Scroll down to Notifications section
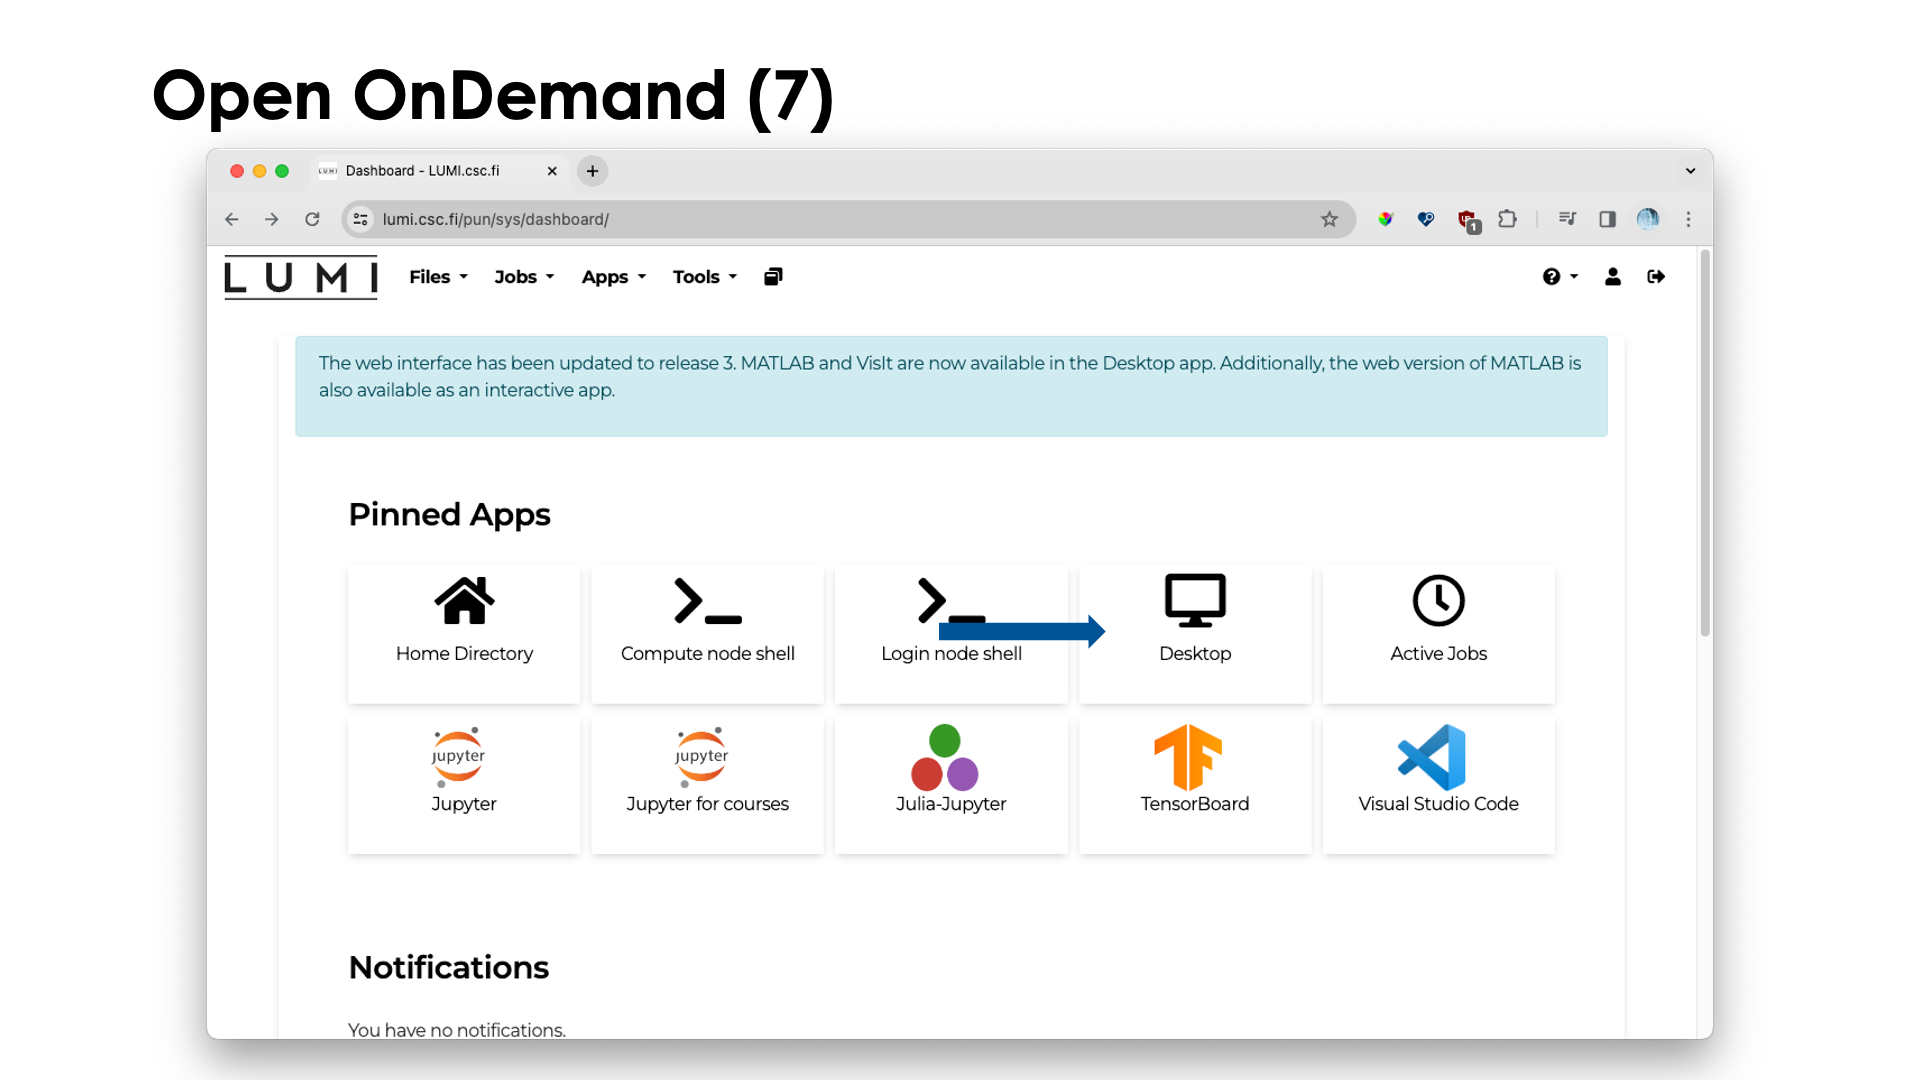The height and width of the screenshot is (1080, 1920). [x=448, y=967]
